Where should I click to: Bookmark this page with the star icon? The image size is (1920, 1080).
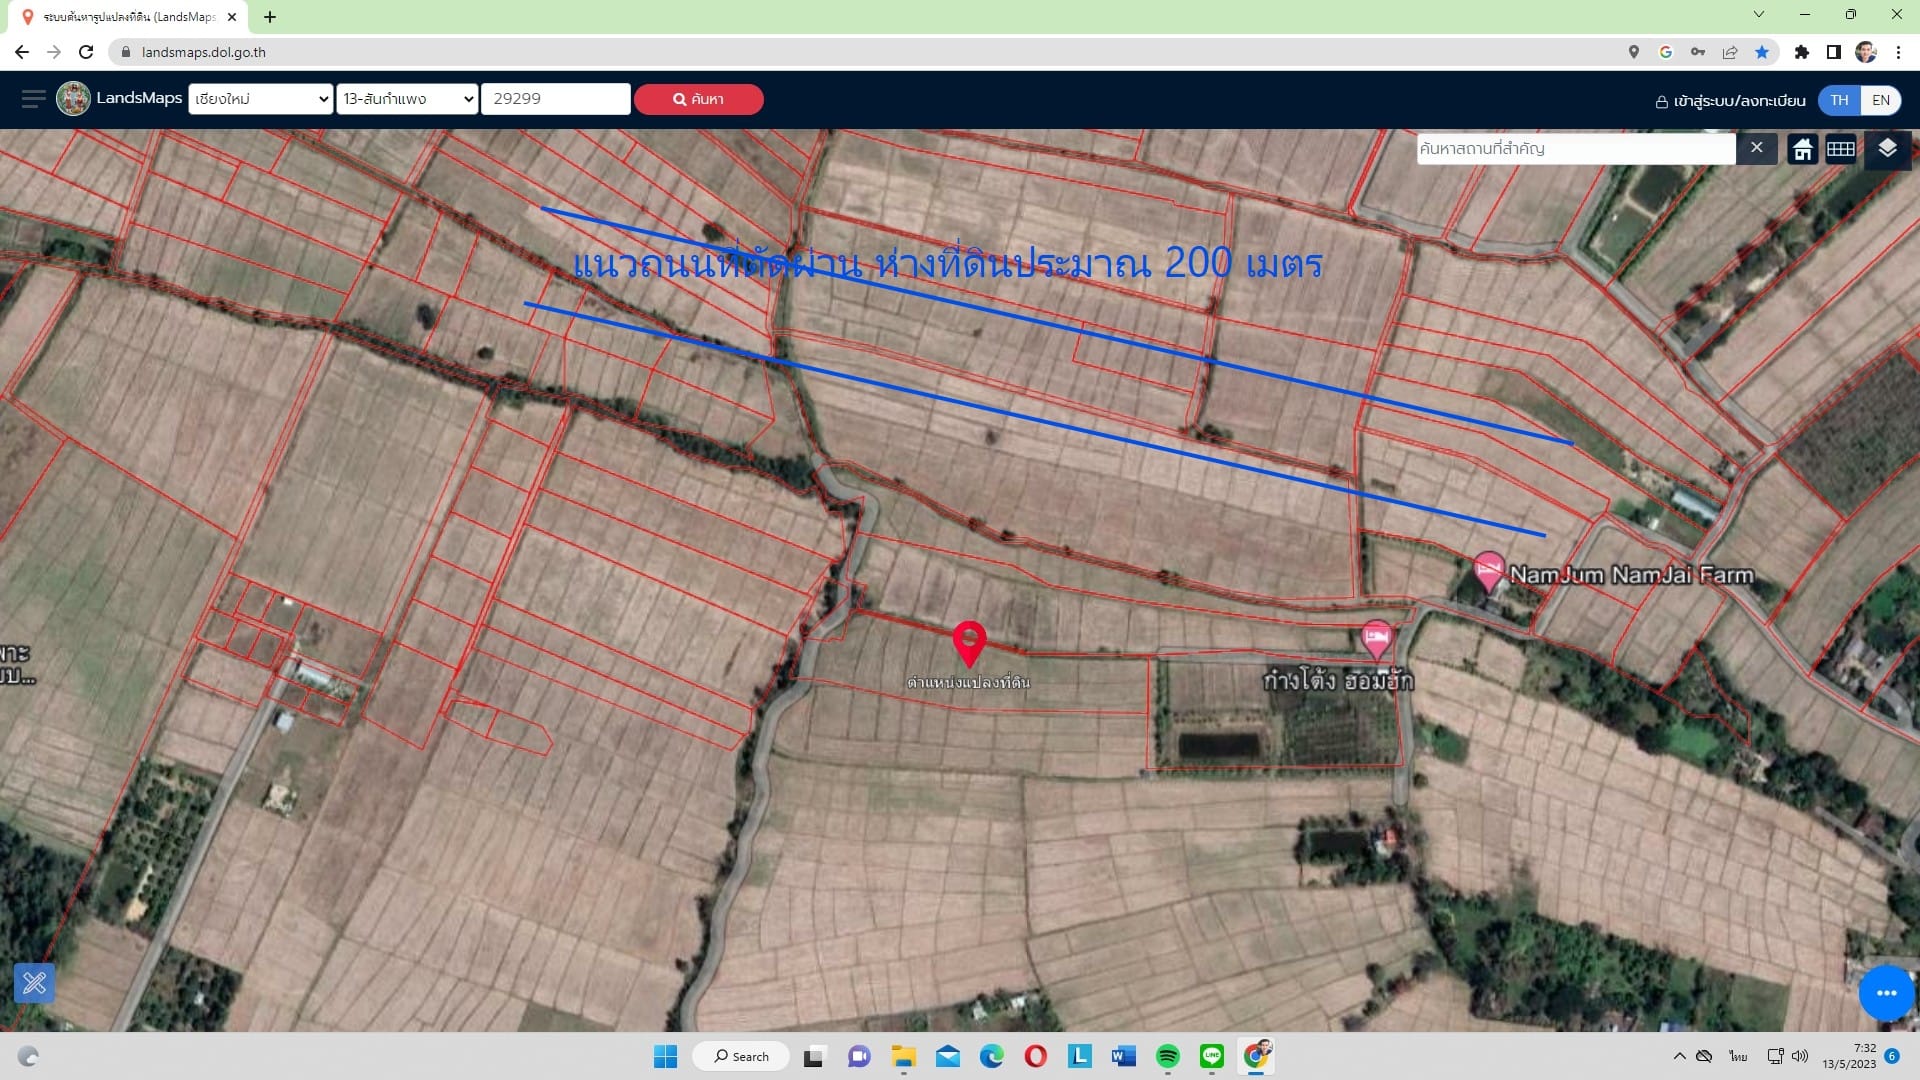(x=1762, y=52)
